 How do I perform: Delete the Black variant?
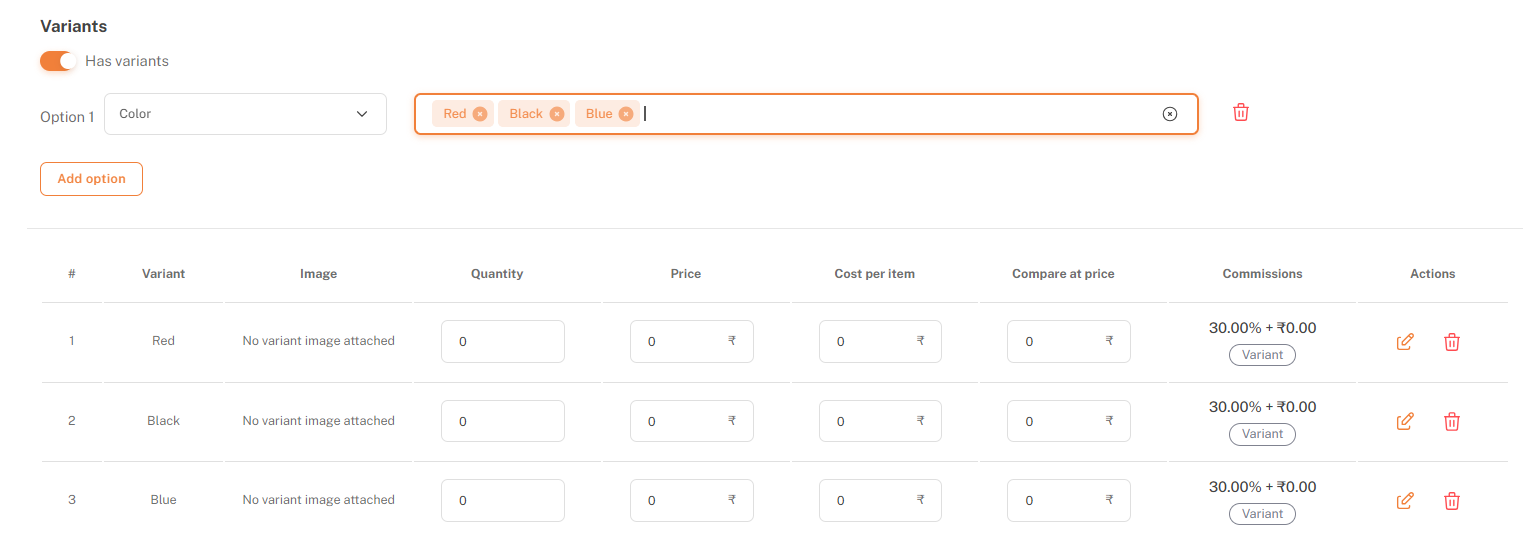1452,421
